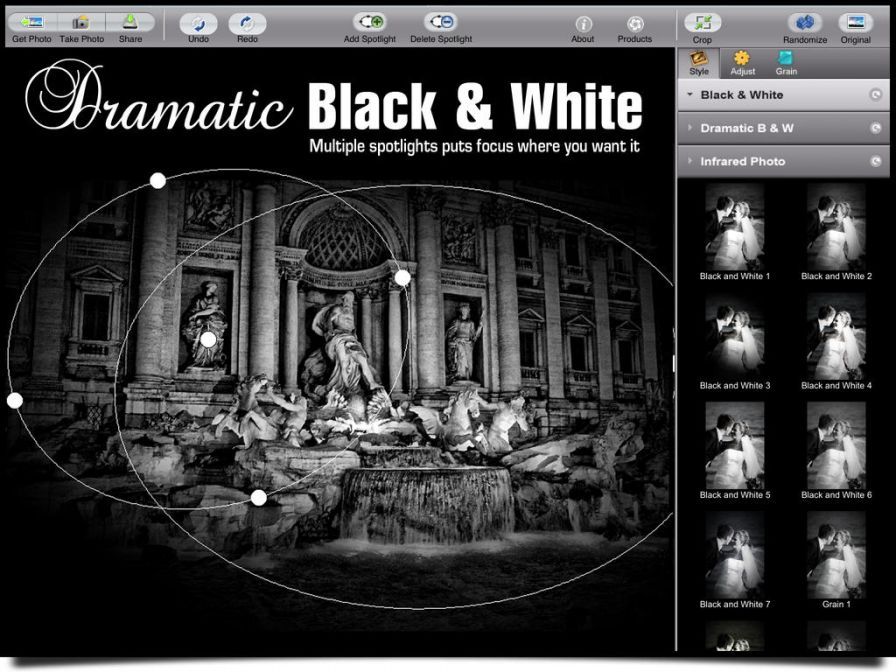Add a new Spotlight to the image
Viewport: 896px width, 672px height.
tap(370, 22)
